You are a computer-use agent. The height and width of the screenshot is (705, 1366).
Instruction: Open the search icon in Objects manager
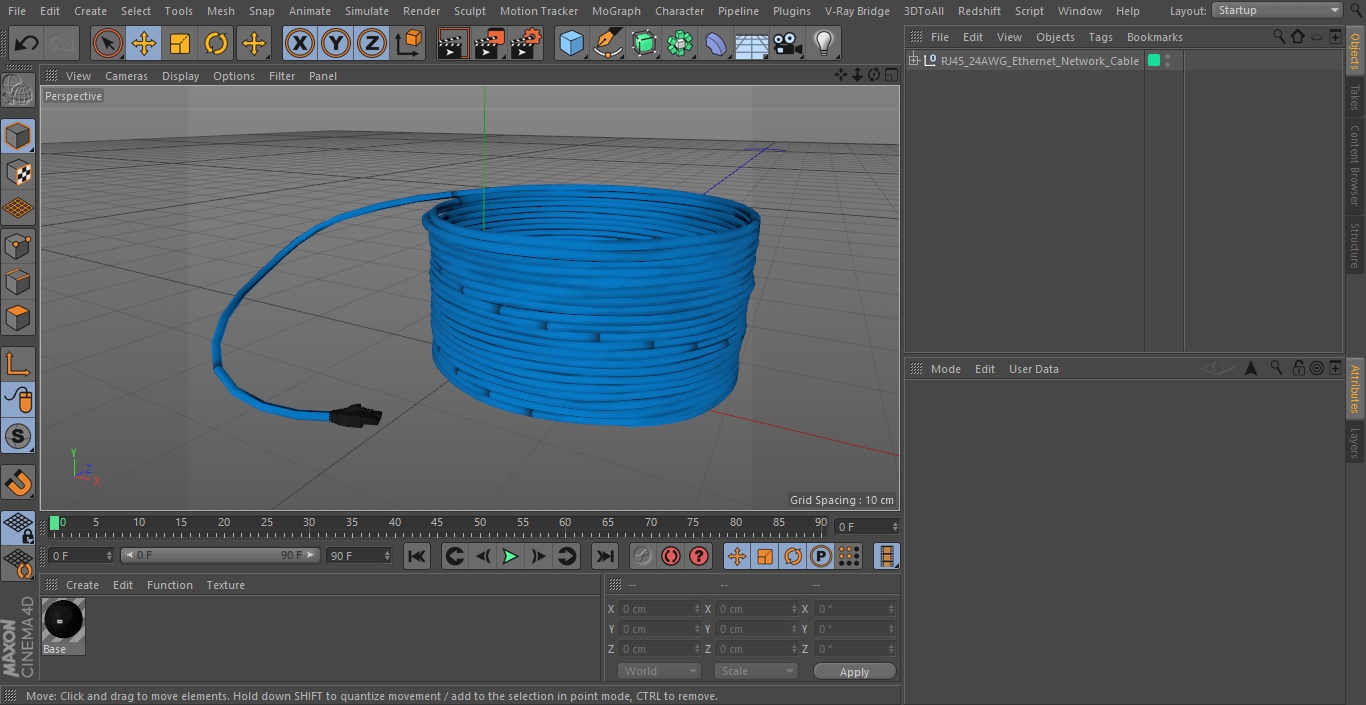(1279, 37)
